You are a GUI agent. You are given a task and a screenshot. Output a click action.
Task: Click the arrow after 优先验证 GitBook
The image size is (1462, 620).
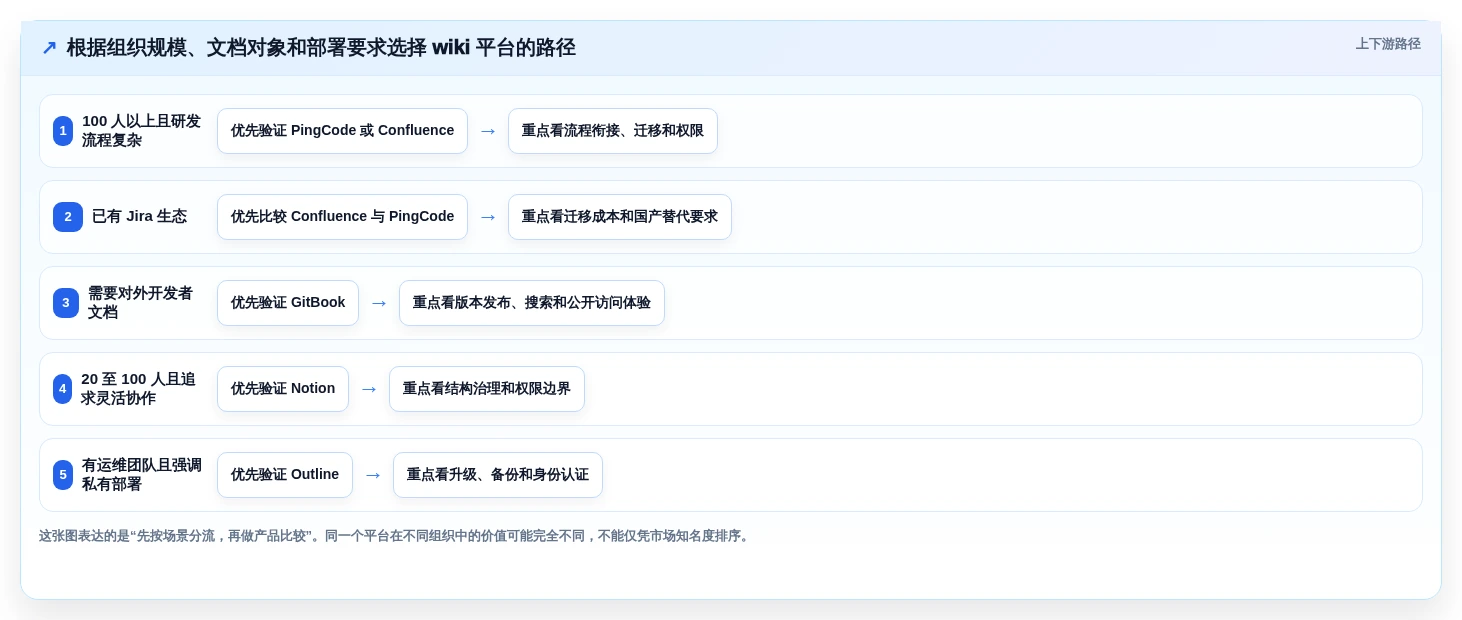pos(379,303)
